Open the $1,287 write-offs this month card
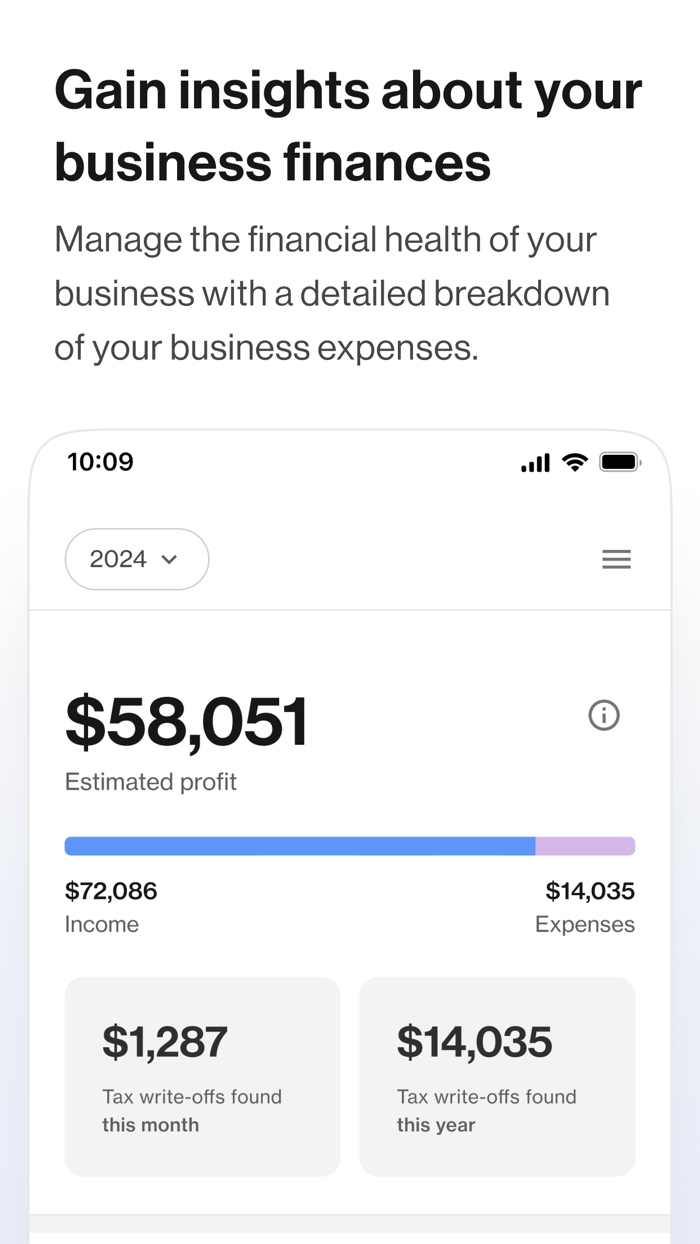This screenshot has width=700, height=1244. point(202,1076)
